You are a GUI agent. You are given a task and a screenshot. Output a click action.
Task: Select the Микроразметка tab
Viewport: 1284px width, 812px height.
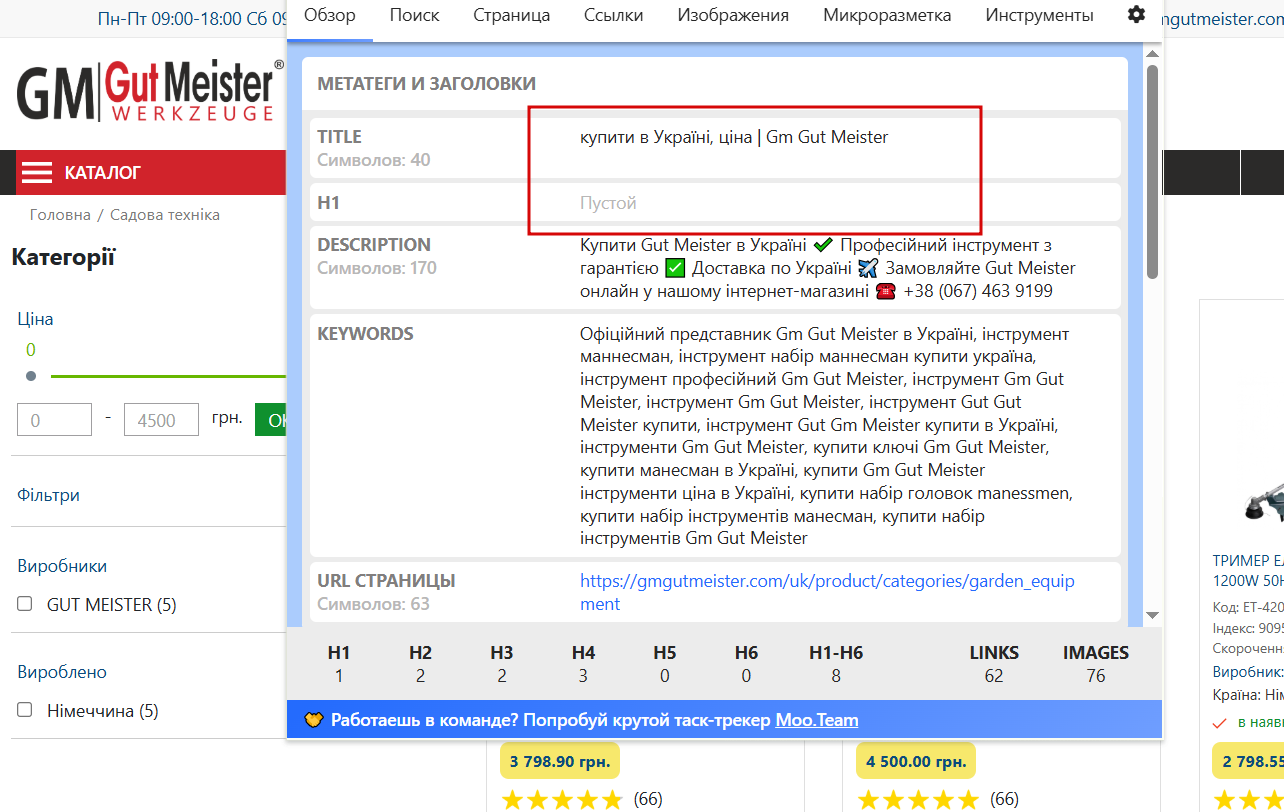pyautogui.click(x=887, y=15)
